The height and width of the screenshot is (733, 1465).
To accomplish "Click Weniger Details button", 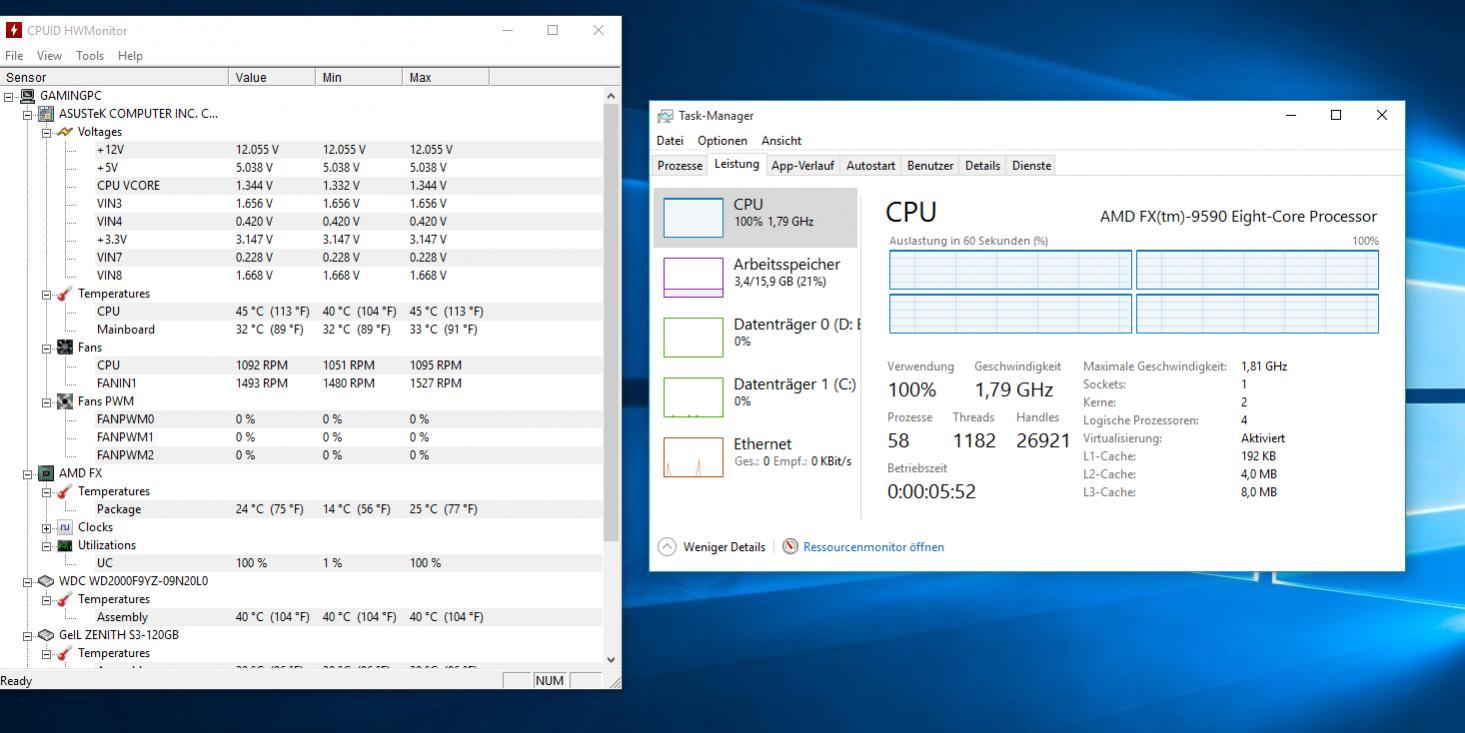I will coord(714,547).
